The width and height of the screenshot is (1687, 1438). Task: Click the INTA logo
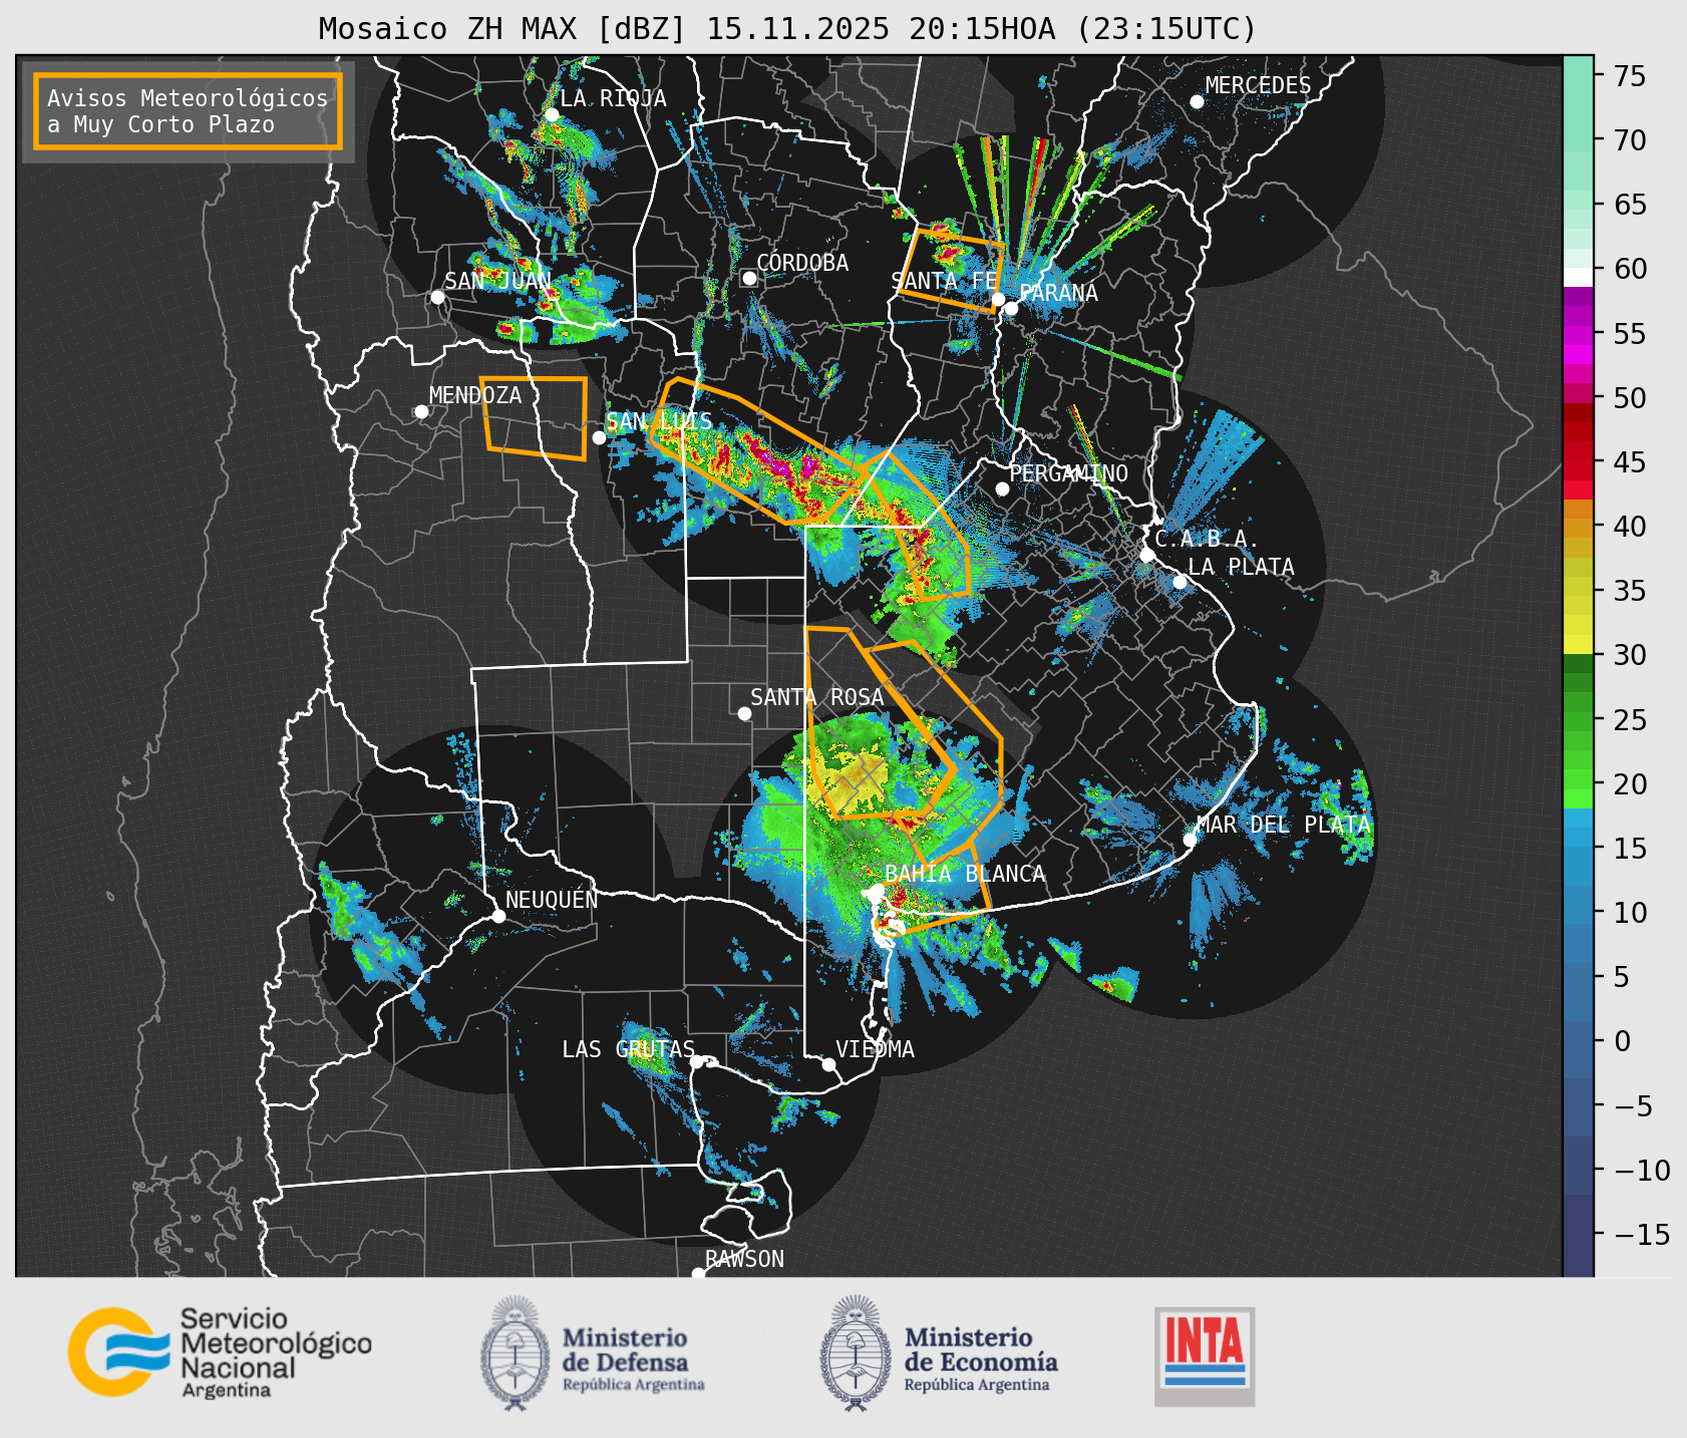[x=1204, y=1356]
